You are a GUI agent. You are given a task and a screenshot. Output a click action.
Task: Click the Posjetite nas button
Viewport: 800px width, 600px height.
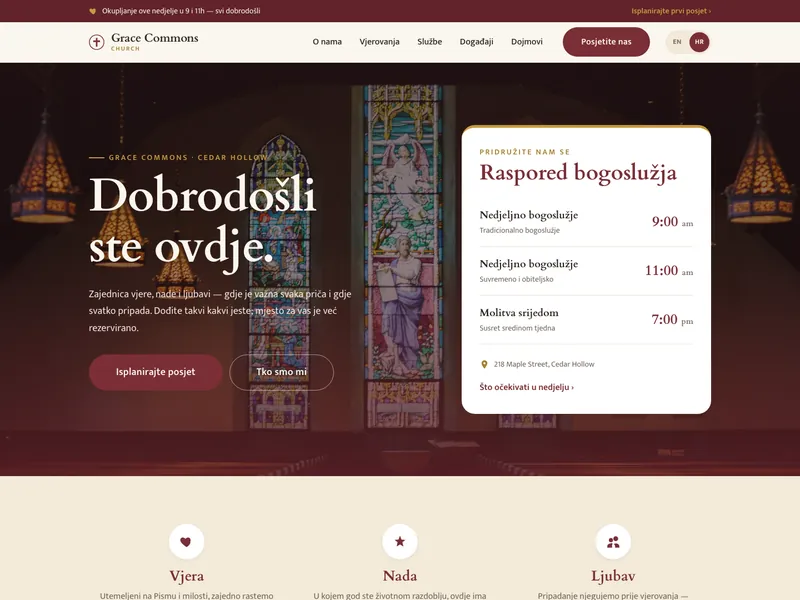pyautogui.click(x=606, y=42)
